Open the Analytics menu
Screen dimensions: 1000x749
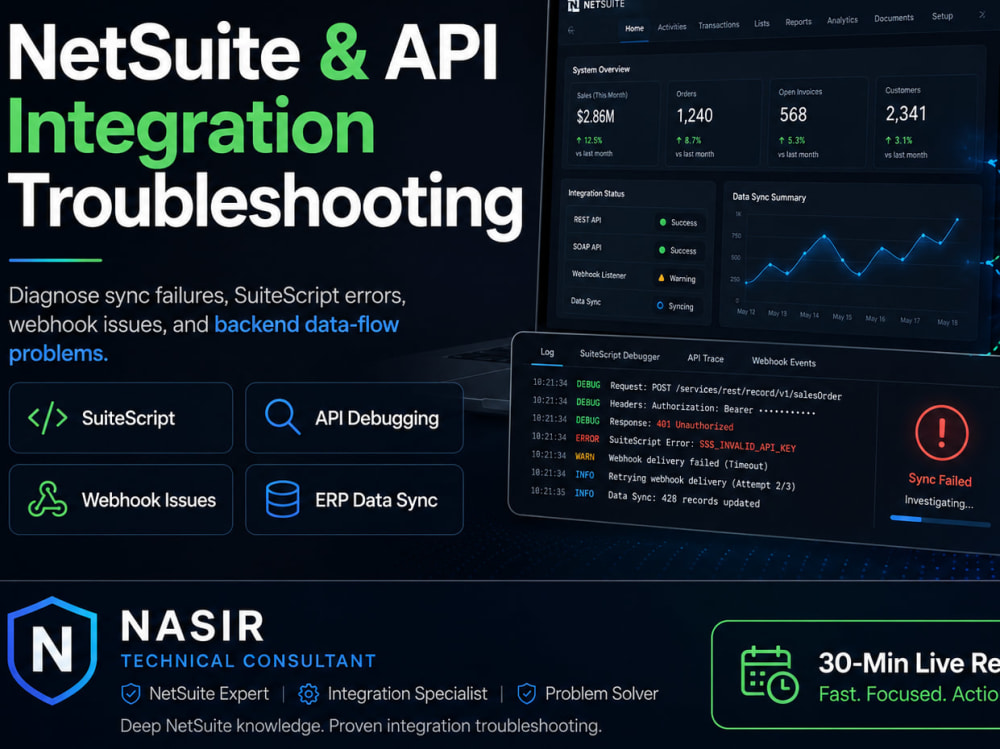842,20
